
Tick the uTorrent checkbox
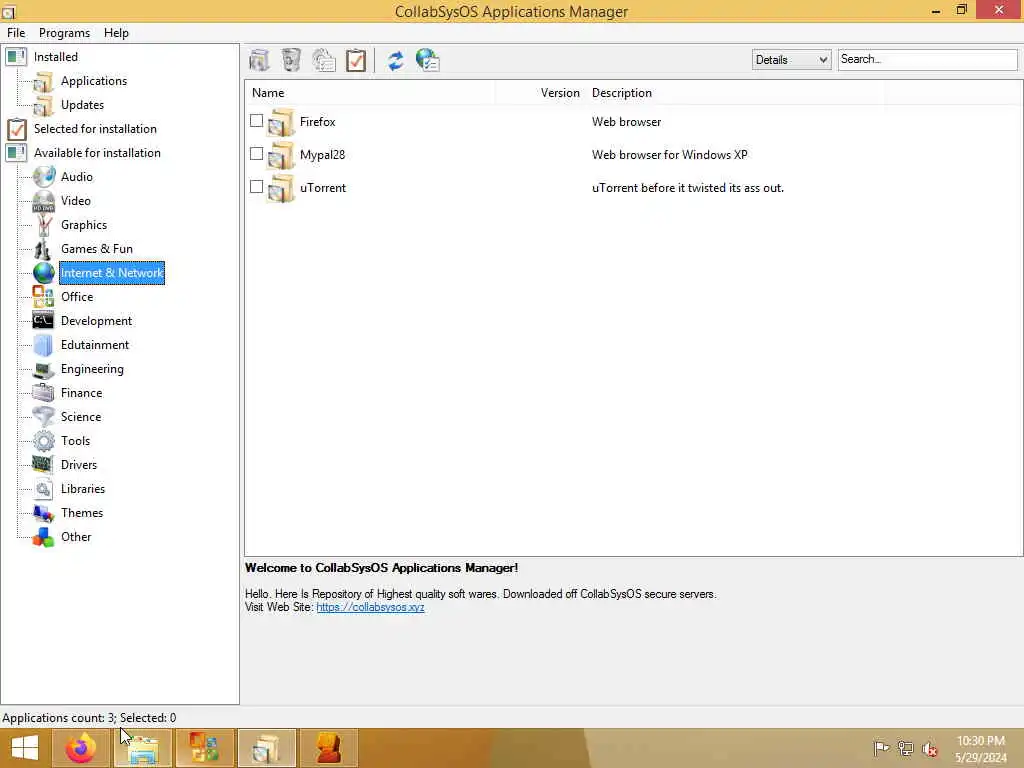257,187
